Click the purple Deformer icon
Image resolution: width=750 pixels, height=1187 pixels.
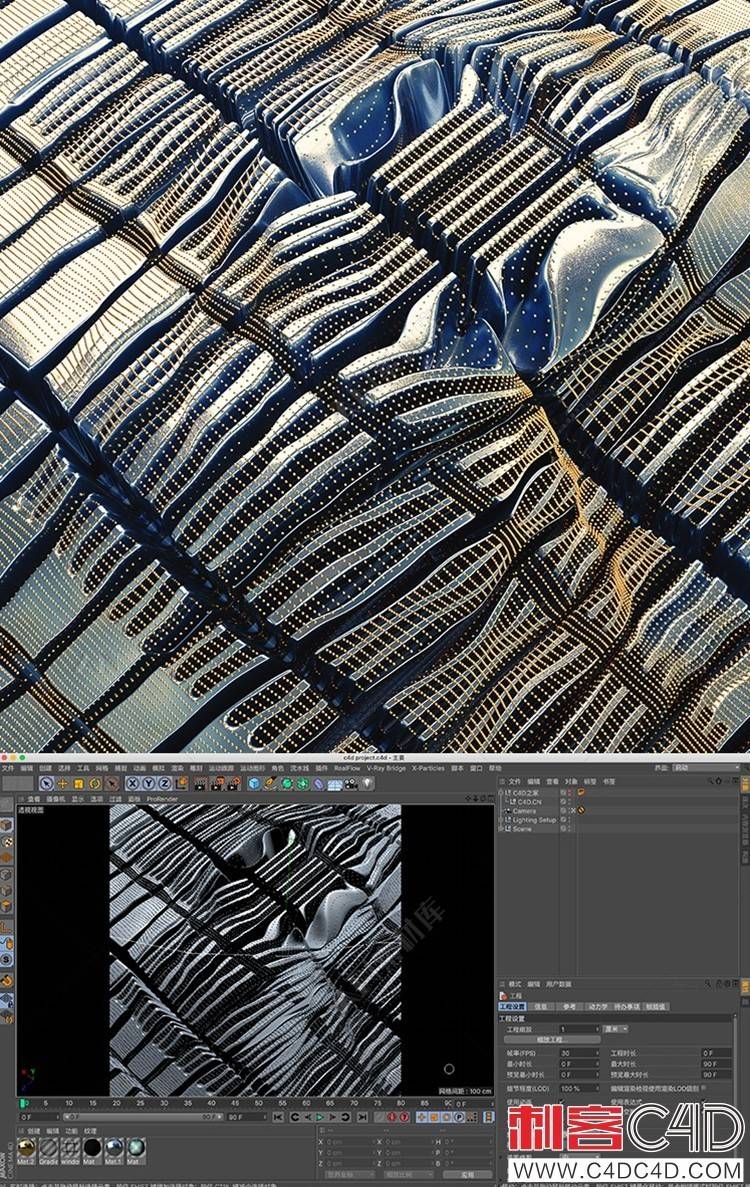pos(317,784)
